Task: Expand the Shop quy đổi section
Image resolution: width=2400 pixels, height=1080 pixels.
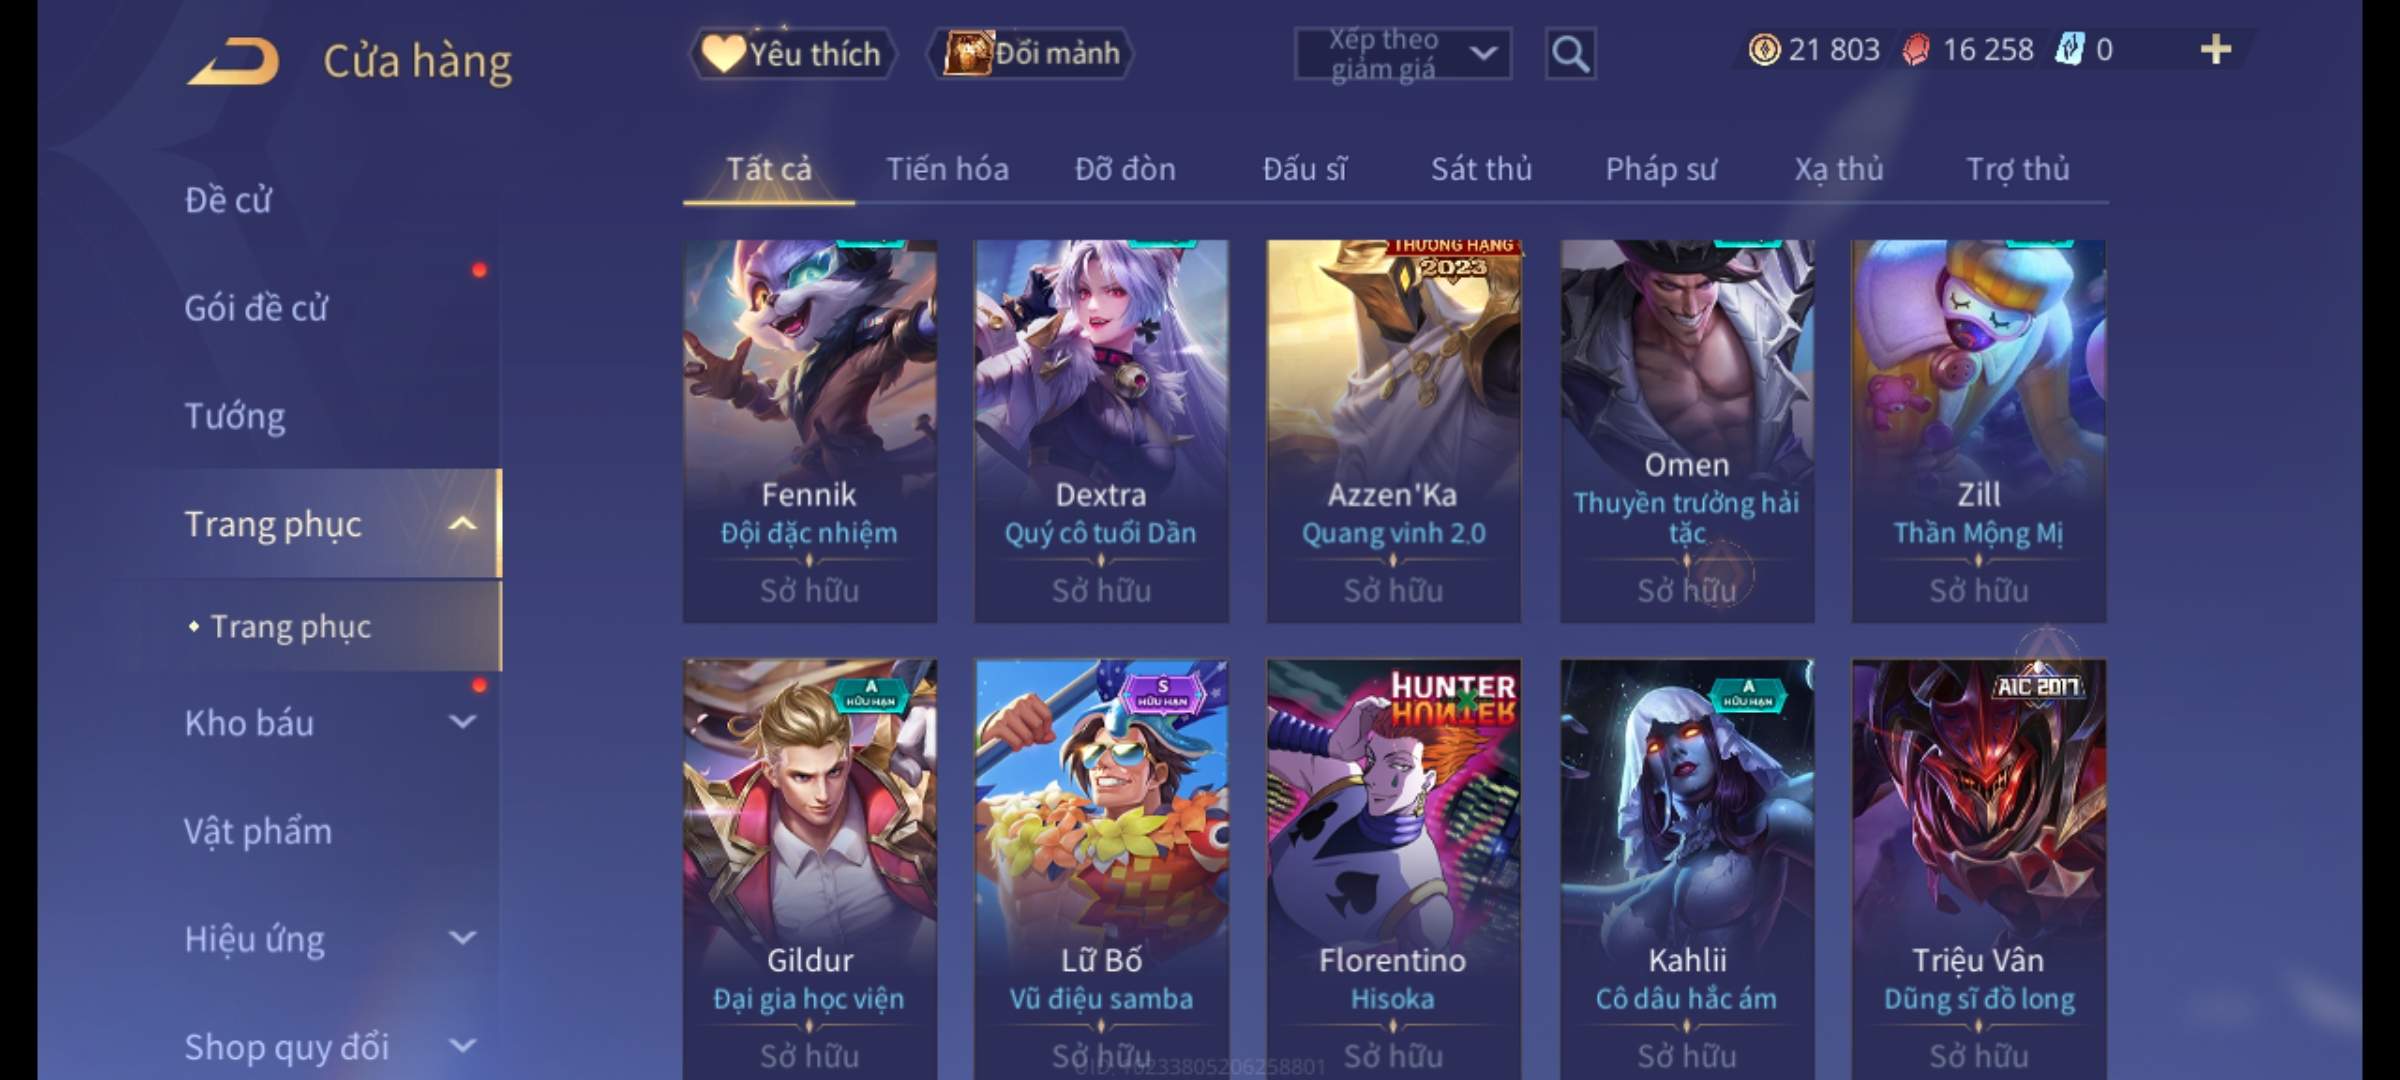Action: (463, 1046)
